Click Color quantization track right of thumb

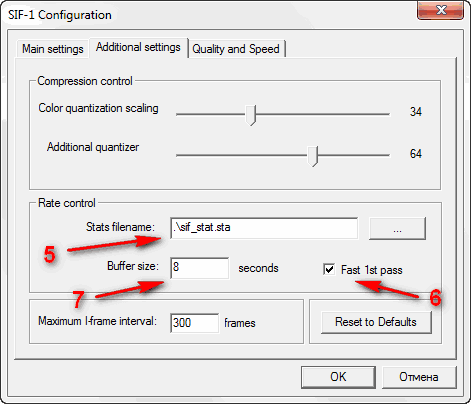(x=323, y=114)
